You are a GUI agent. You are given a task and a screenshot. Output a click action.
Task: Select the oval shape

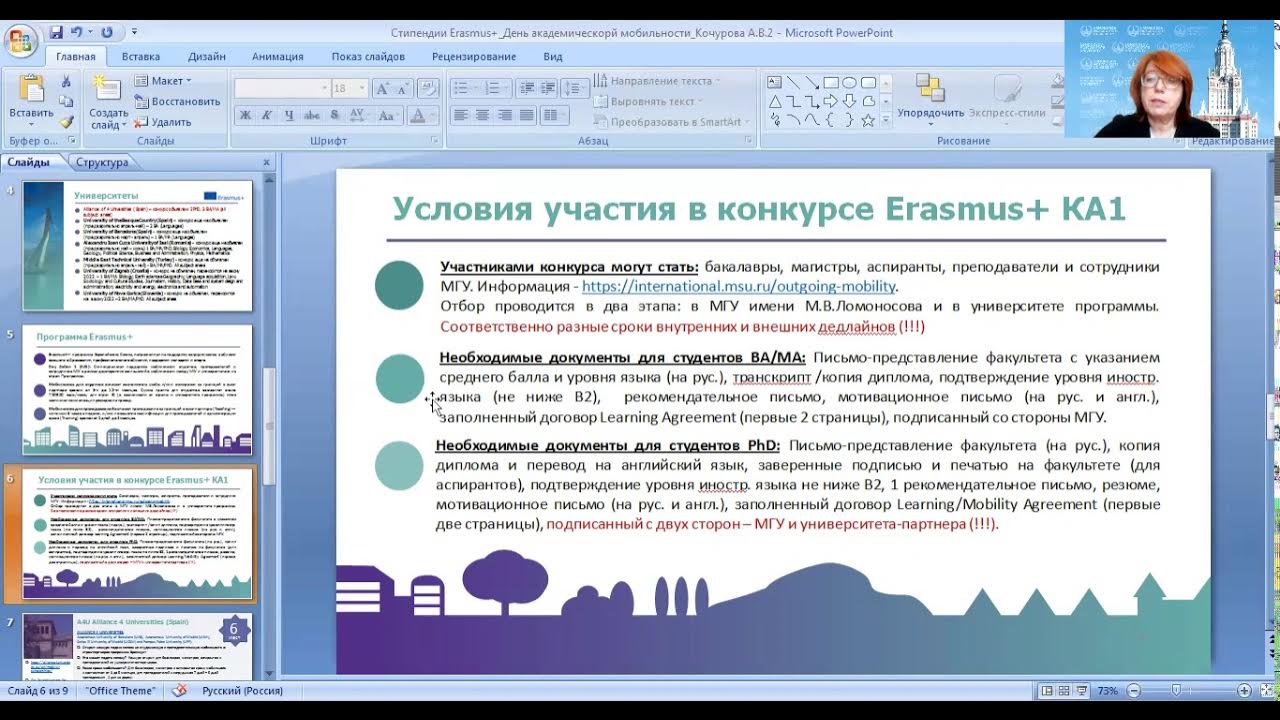click(x=849, y=83)
